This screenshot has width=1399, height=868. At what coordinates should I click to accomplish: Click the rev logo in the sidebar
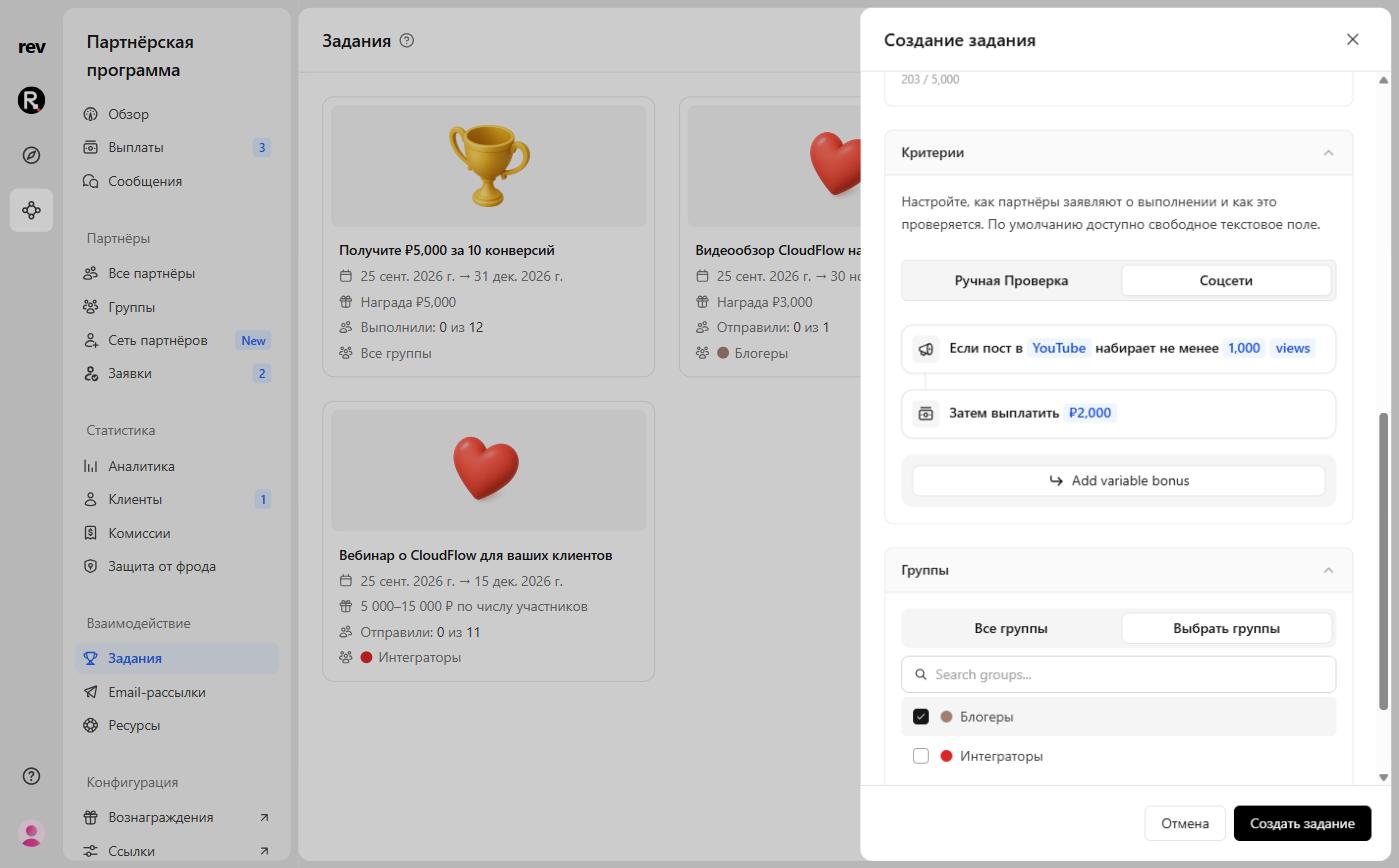pos(31,47)
